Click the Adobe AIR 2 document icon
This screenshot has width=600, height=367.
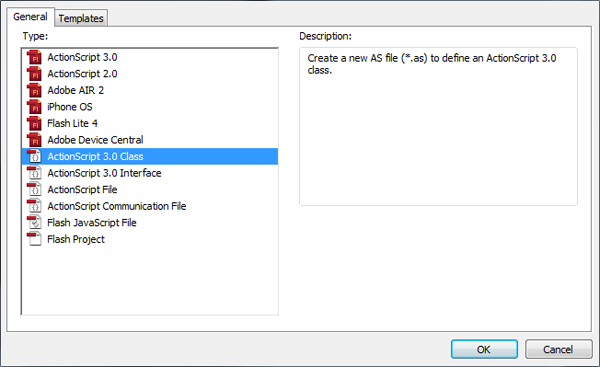(x=34, y=90)
